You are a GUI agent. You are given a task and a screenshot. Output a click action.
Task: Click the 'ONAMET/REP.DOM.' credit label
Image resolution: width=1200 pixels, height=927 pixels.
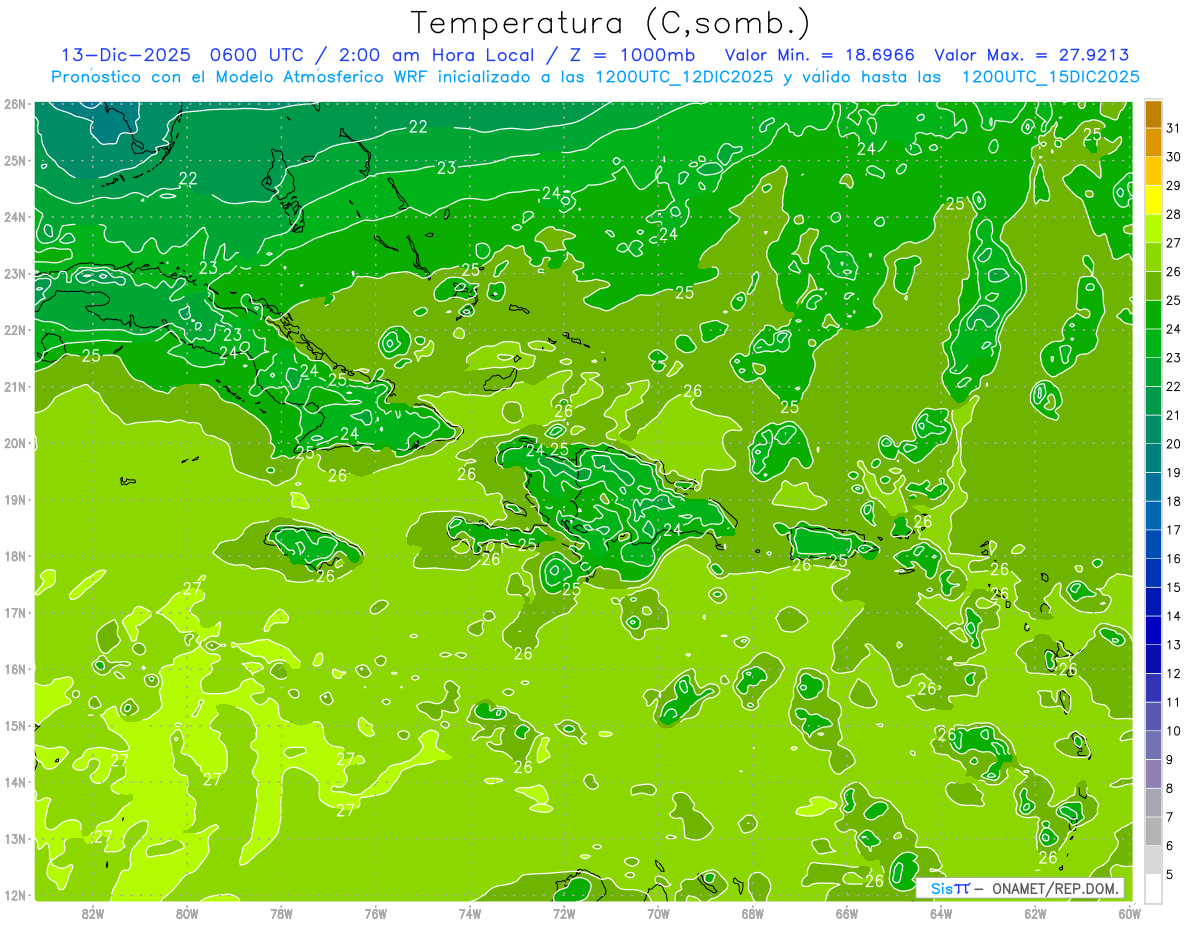[1057, 888]
